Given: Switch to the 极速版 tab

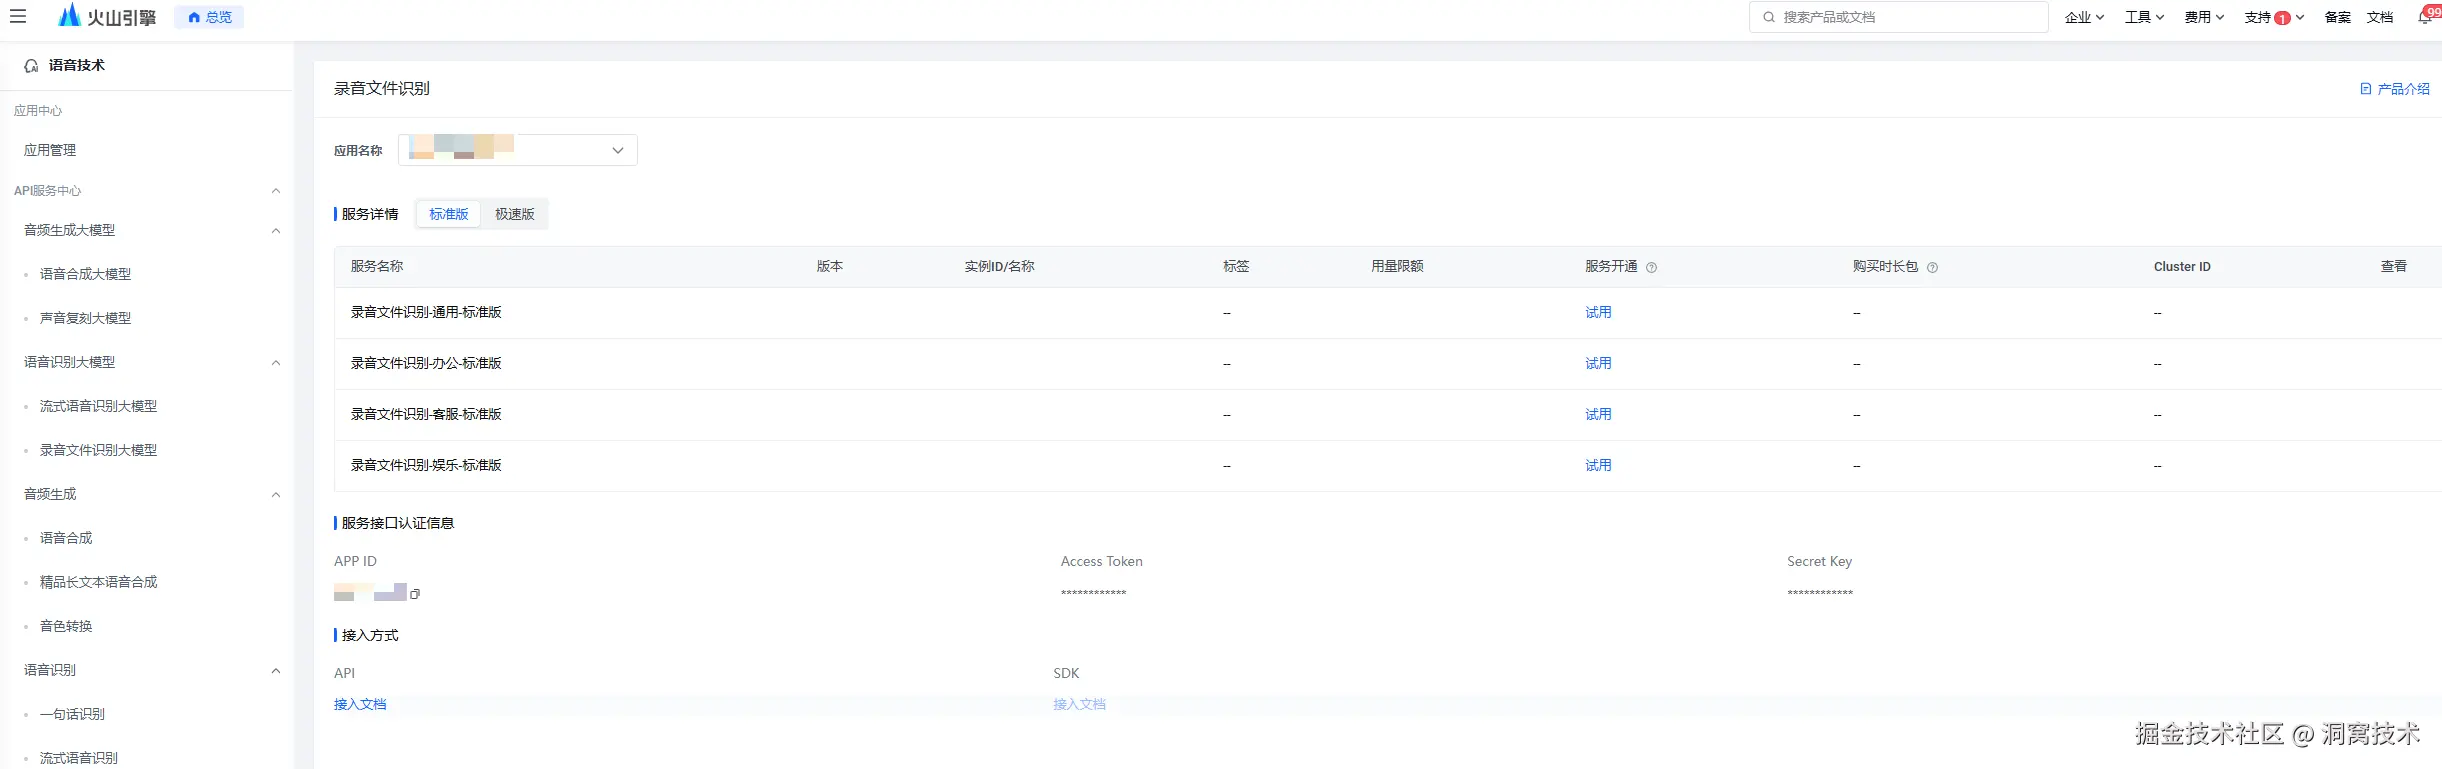Looking at the screenshot, I should (x=515, y=214).
